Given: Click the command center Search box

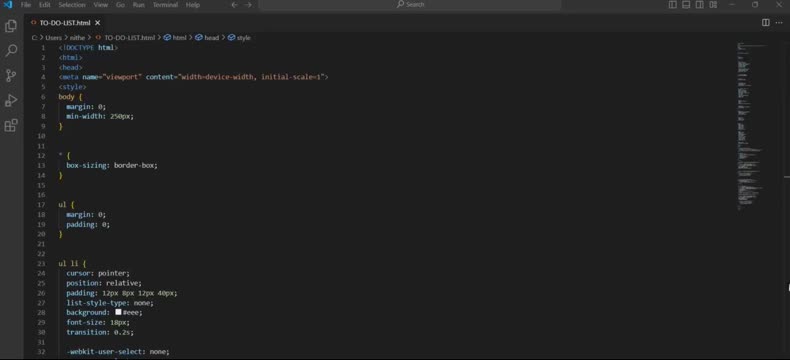Looking at the screenshot, I should coord(410,5).
